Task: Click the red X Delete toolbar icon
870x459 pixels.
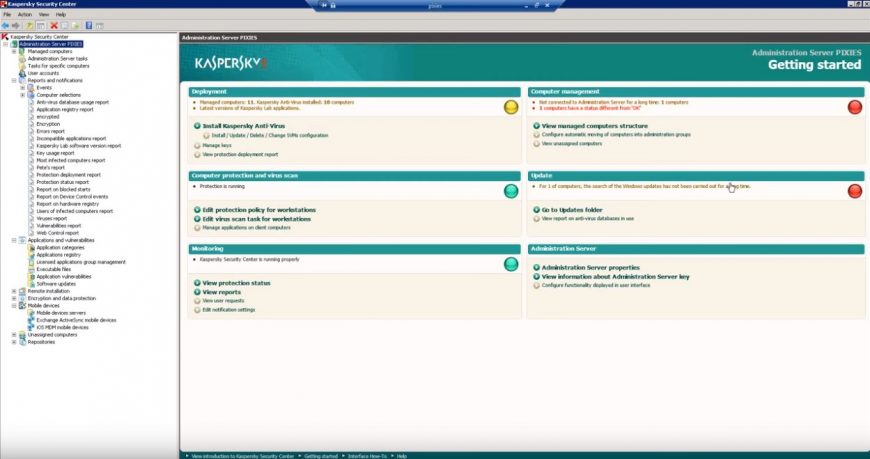Action: point(54,26)
